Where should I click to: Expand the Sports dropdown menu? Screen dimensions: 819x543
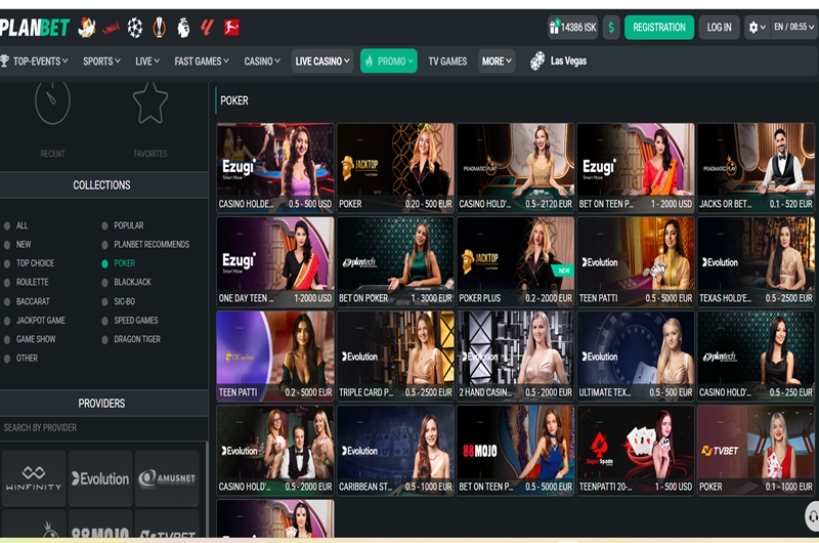[x=102, y=61]
